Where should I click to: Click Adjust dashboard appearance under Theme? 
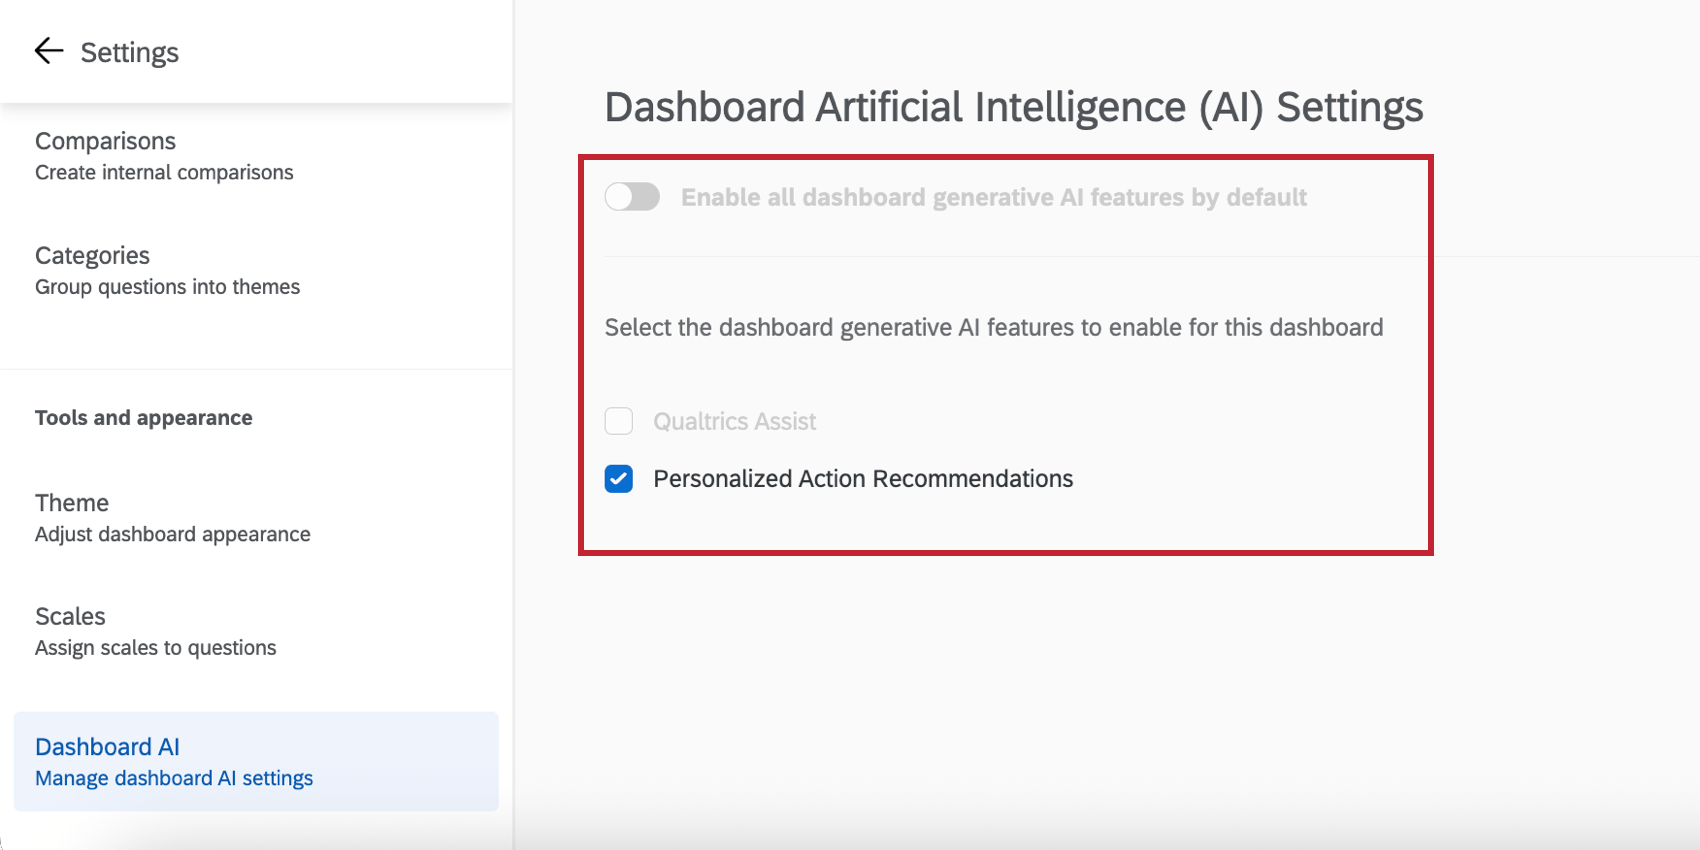172,533
